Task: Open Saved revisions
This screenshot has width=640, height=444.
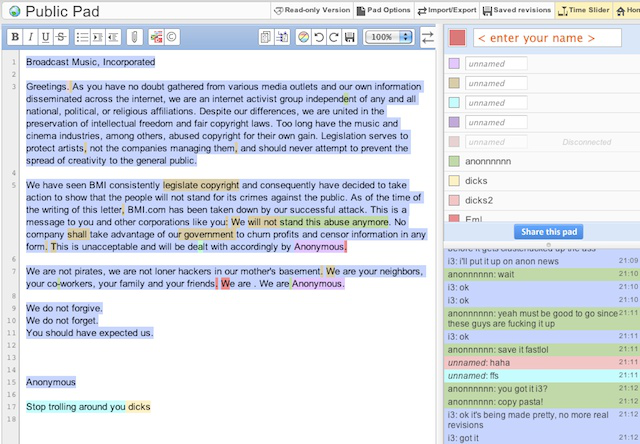Action: click(517, 10)
